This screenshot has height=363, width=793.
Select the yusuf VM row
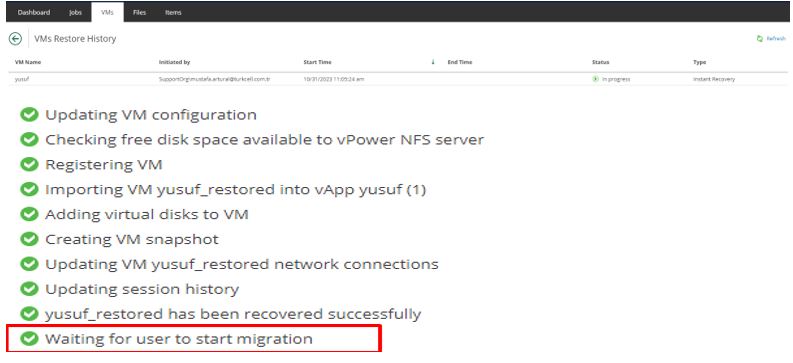pos(398,79)
